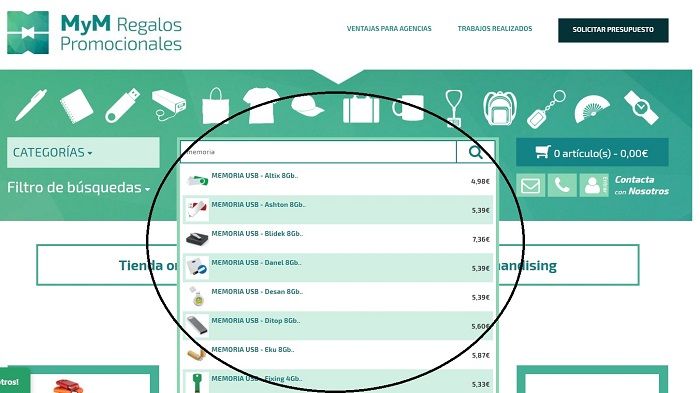The height and width of the screenshot is (393, 700).
Task: Click Solicitar Presupuesto button
Action: pyautogui.click(x=613, y=30)
